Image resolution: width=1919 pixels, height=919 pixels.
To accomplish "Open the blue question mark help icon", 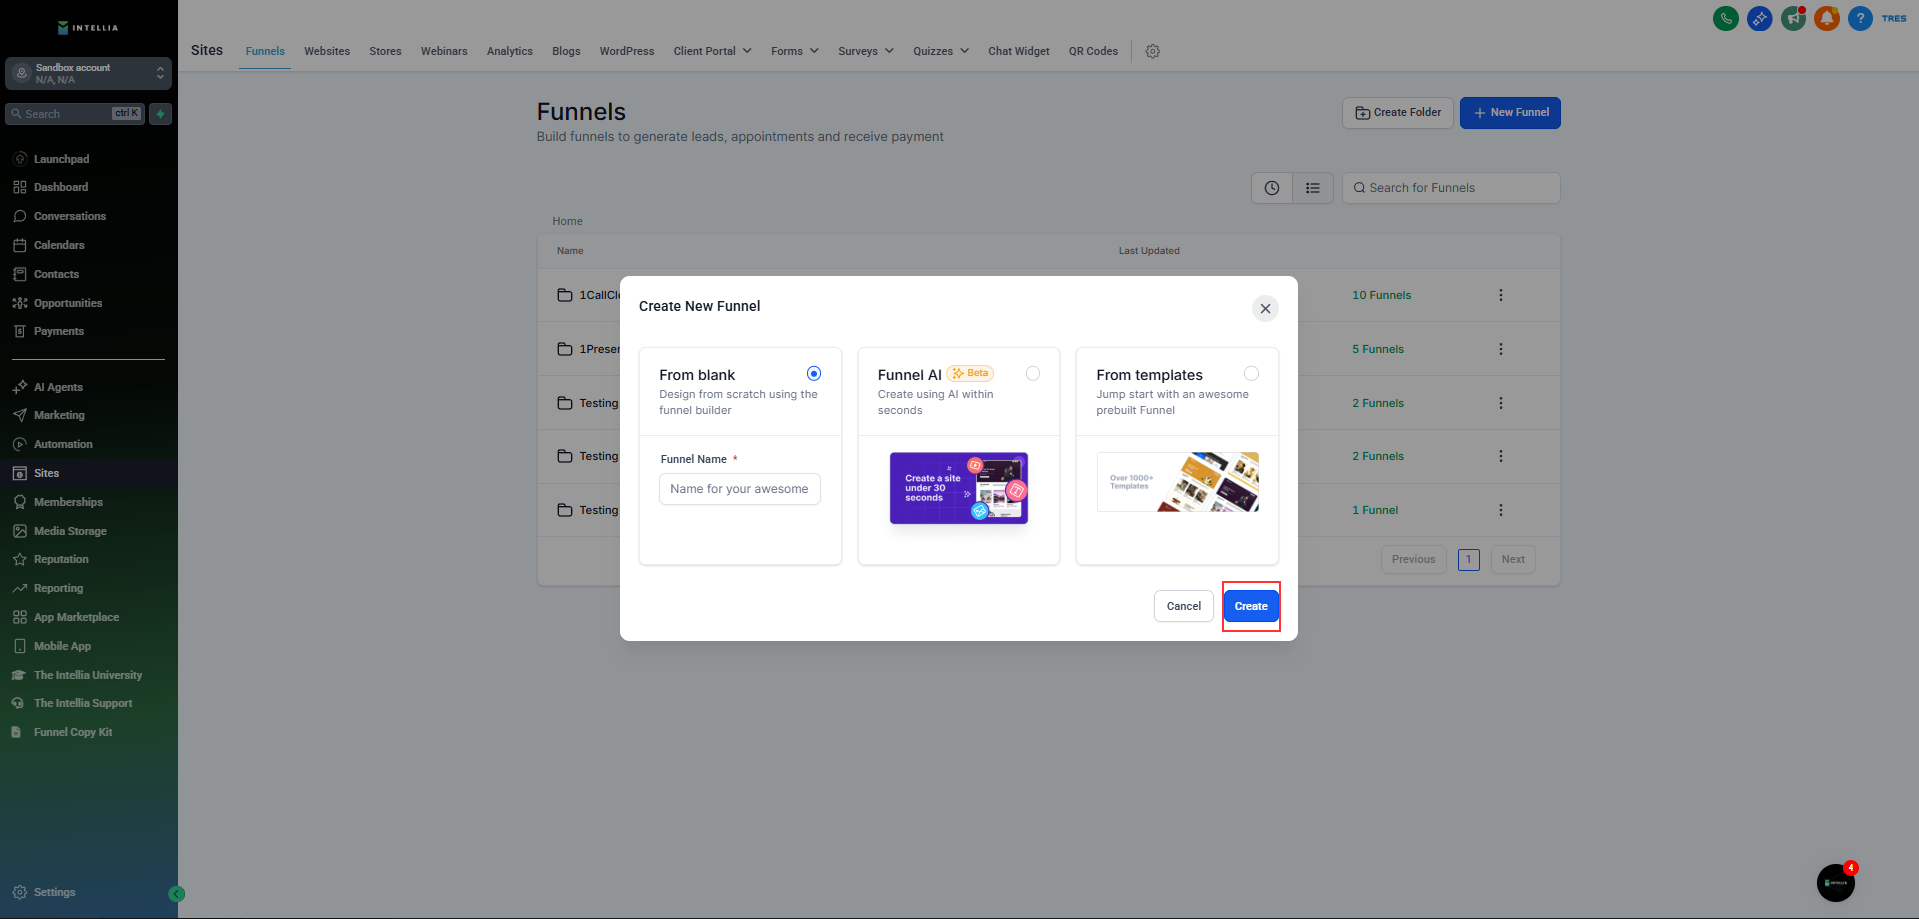I will tap(1860, 18).
